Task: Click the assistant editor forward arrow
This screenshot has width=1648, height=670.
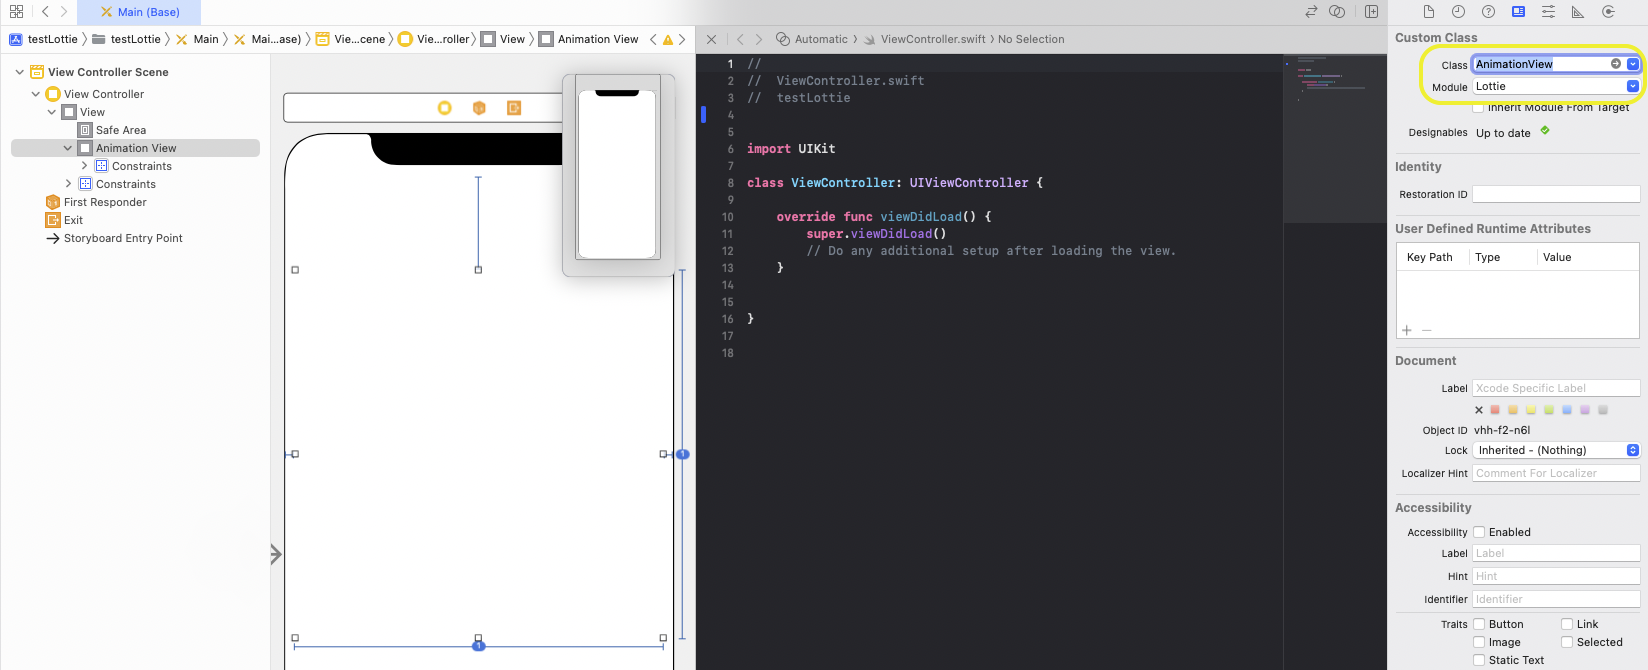Action: [x=759, y=39]
